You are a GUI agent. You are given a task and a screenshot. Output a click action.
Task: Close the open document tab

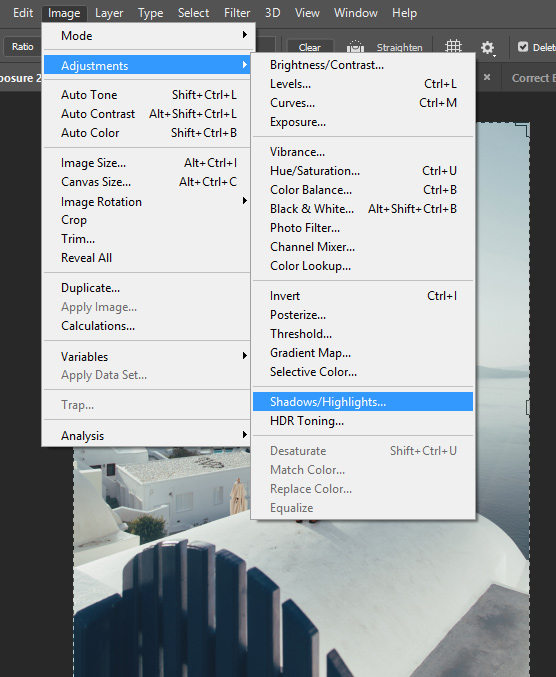tap(487, 77)
